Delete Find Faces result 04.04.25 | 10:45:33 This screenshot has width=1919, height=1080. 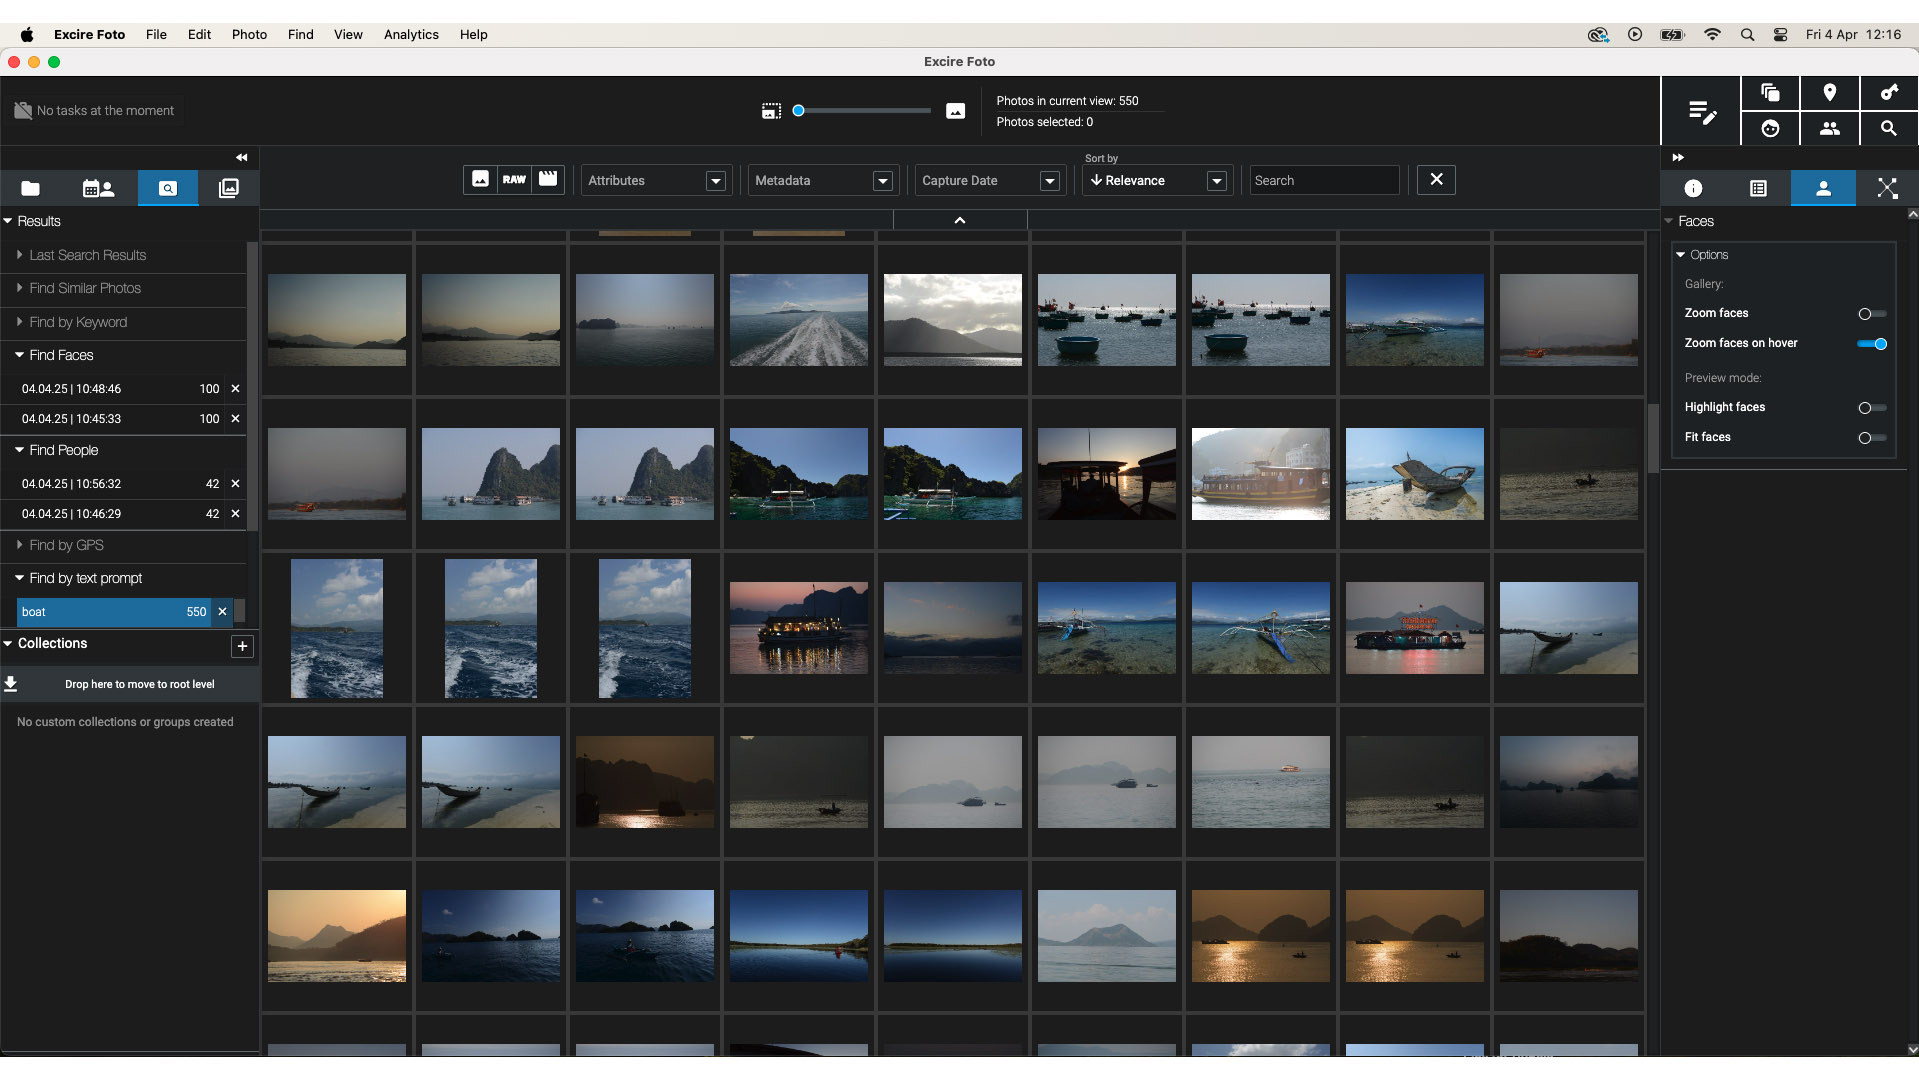236,419
